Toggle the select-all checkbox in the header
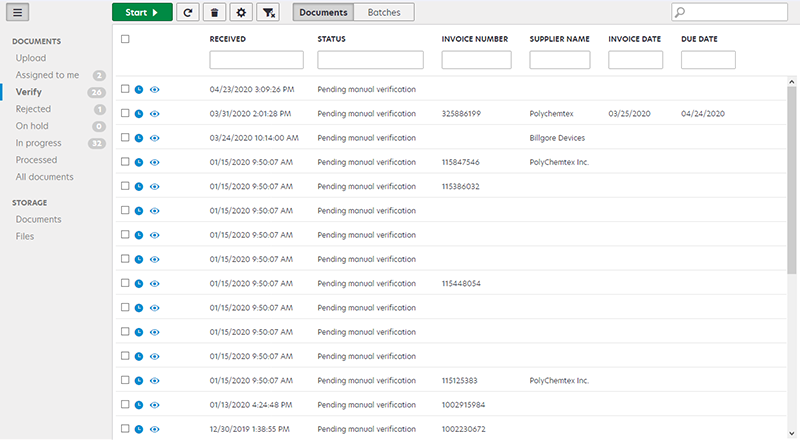The image size is (800, 440). tap(125, 39)
